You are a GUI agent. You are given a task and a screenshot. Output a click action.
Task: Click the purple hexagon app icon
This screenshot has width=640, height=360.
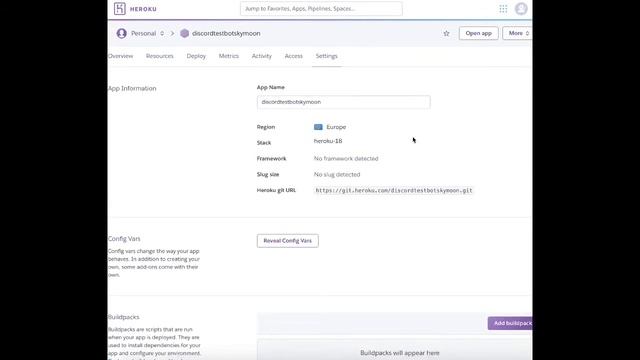pos(184,33)
